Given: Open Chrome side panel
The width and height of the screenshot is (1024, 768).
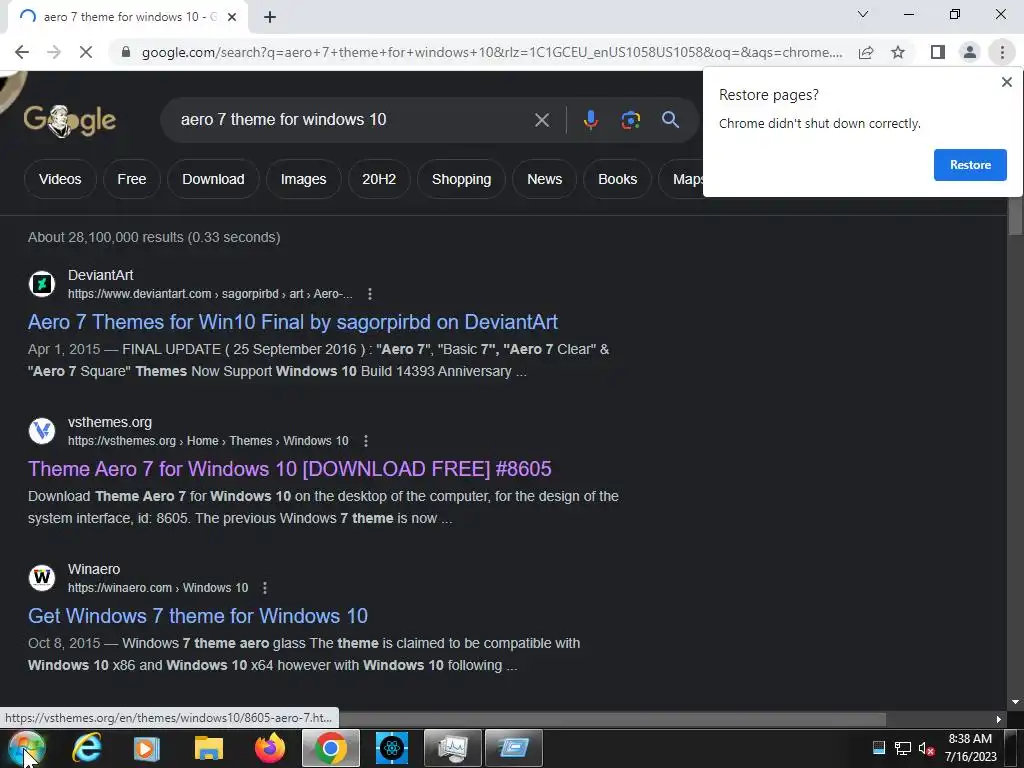Looking at the screenshot, I should click(938, 52).
